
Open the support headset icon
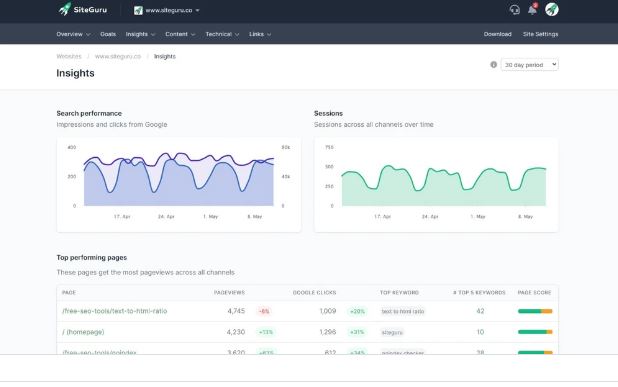pyautogui.click(x=514, y=9)
